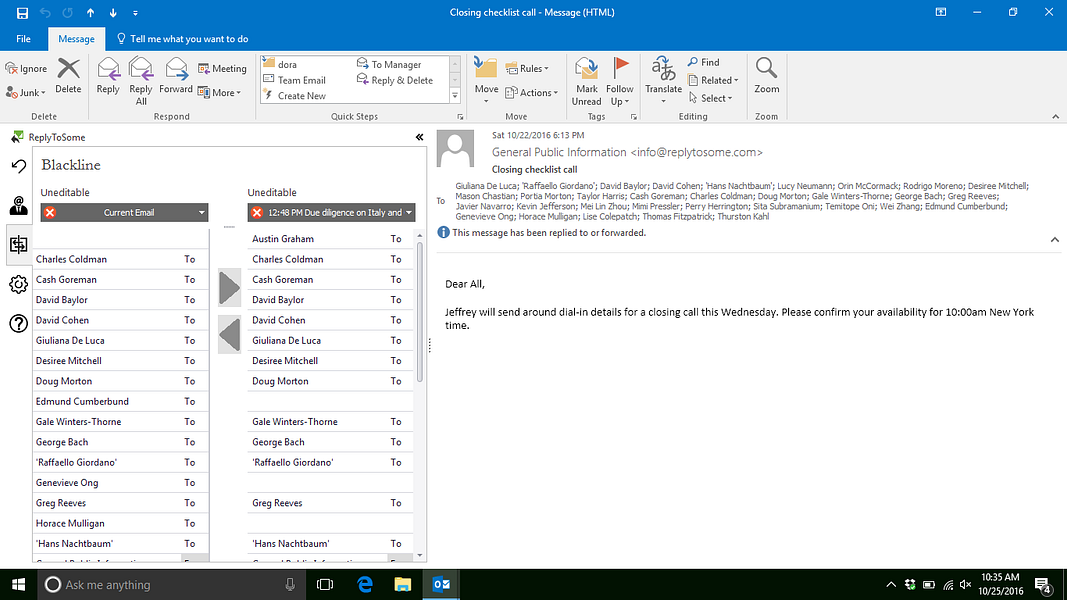Run the Reply & Delete quick step
1067x600 pixels.
tap(395, 80)
